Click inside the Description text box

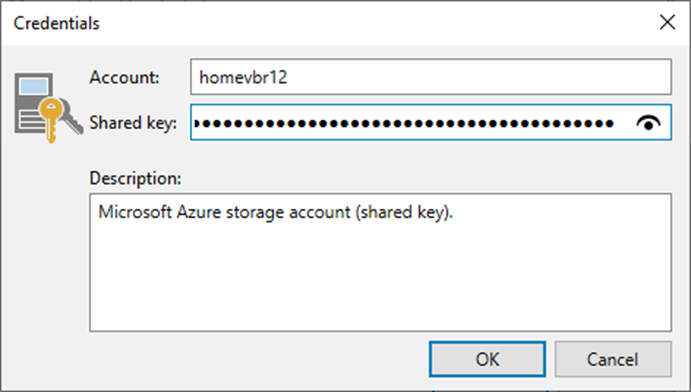[x=380, y=263]
